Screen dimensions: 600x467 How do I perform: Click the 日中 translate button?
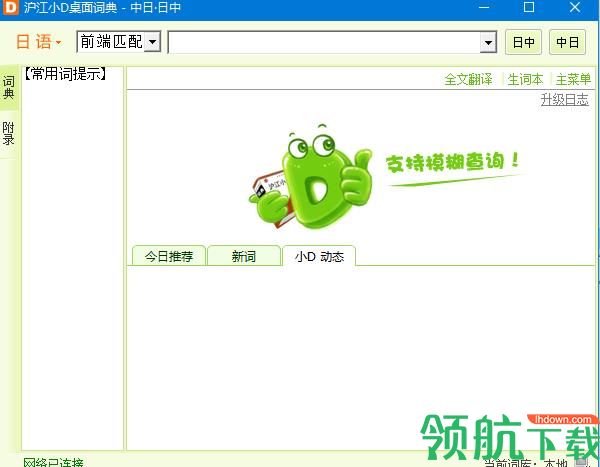tap(523, 42)
